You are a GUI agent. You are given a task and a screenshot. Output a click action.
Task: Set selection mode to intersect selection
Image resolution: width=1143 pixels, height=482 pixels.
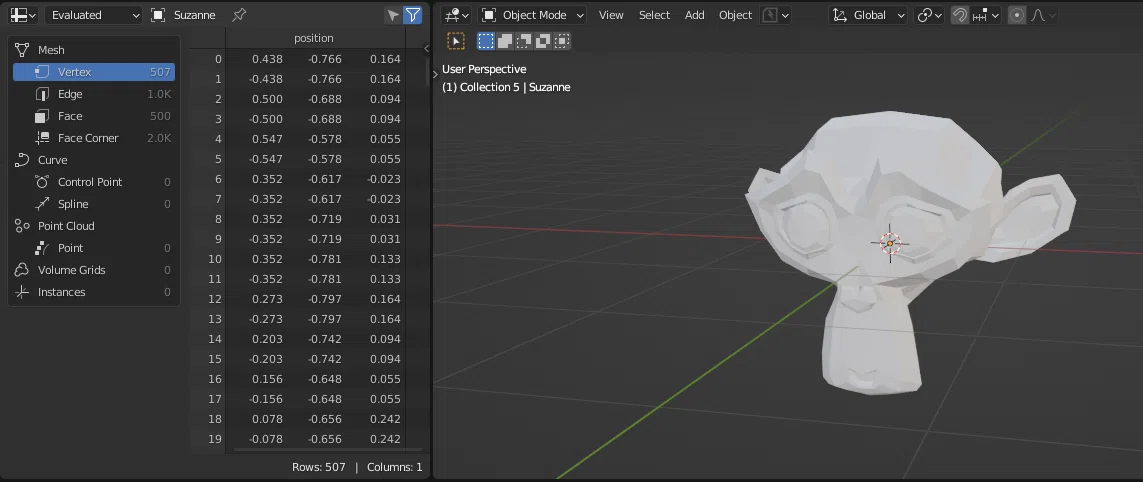[x=561, y=42]
